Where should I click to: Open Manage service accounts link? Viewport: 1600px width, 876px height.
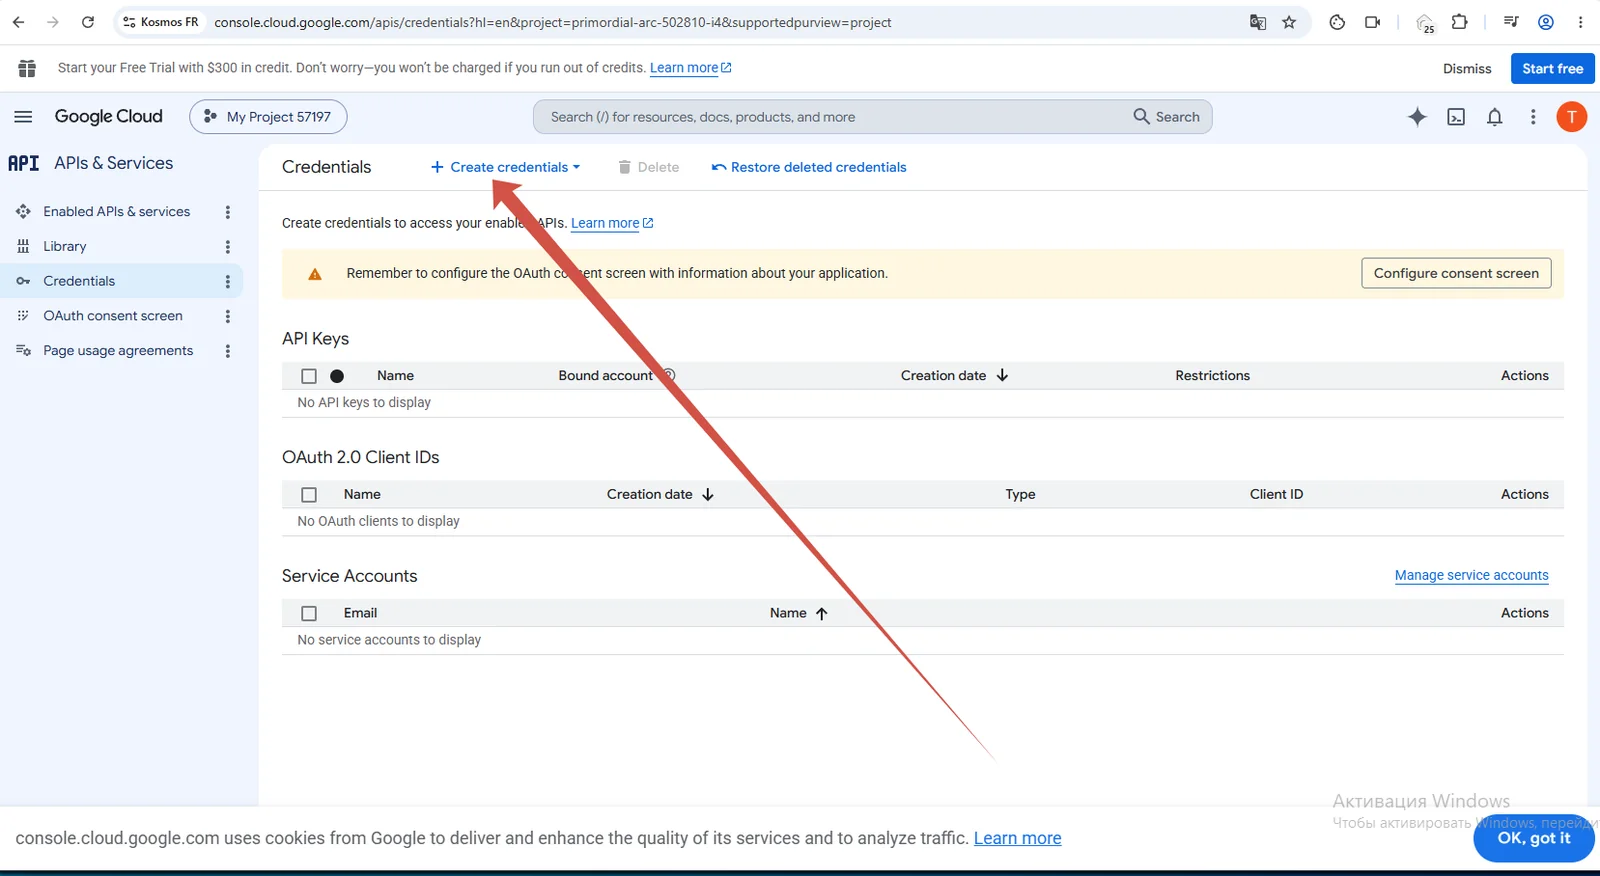1471,575
